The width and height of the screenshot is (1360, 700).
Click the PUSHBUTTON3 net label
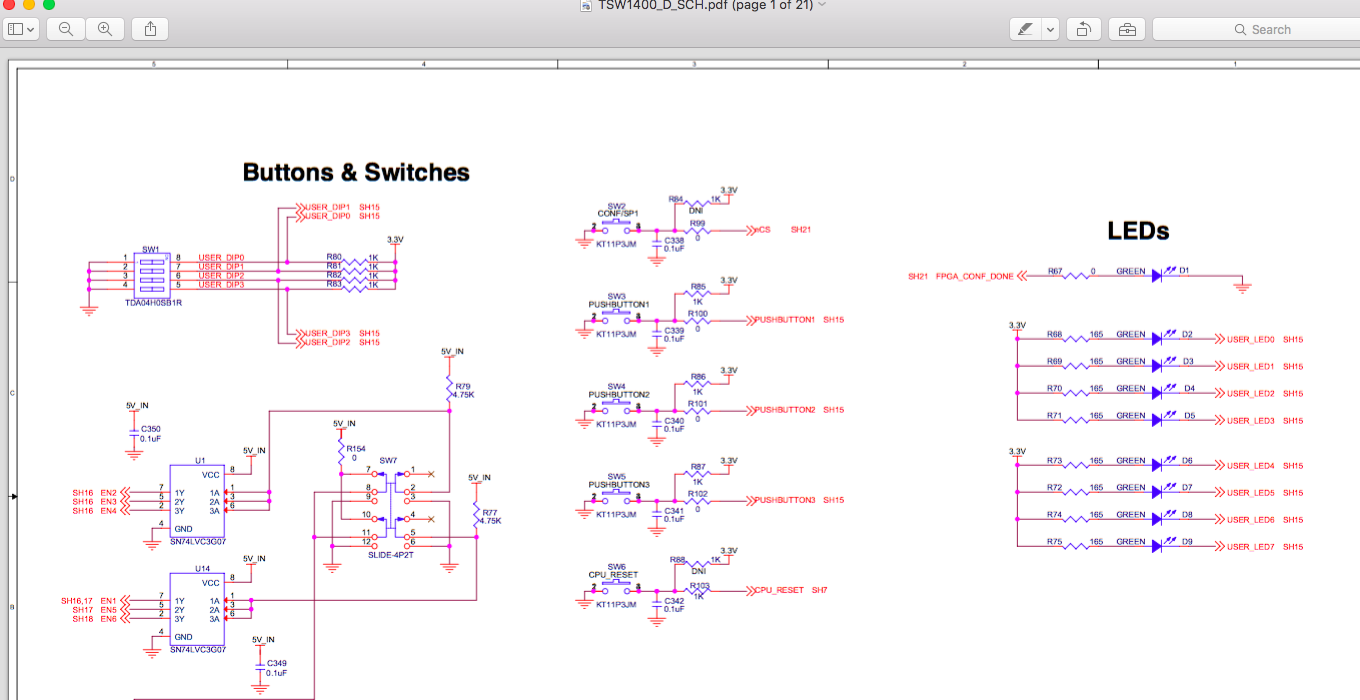(785, 500)
